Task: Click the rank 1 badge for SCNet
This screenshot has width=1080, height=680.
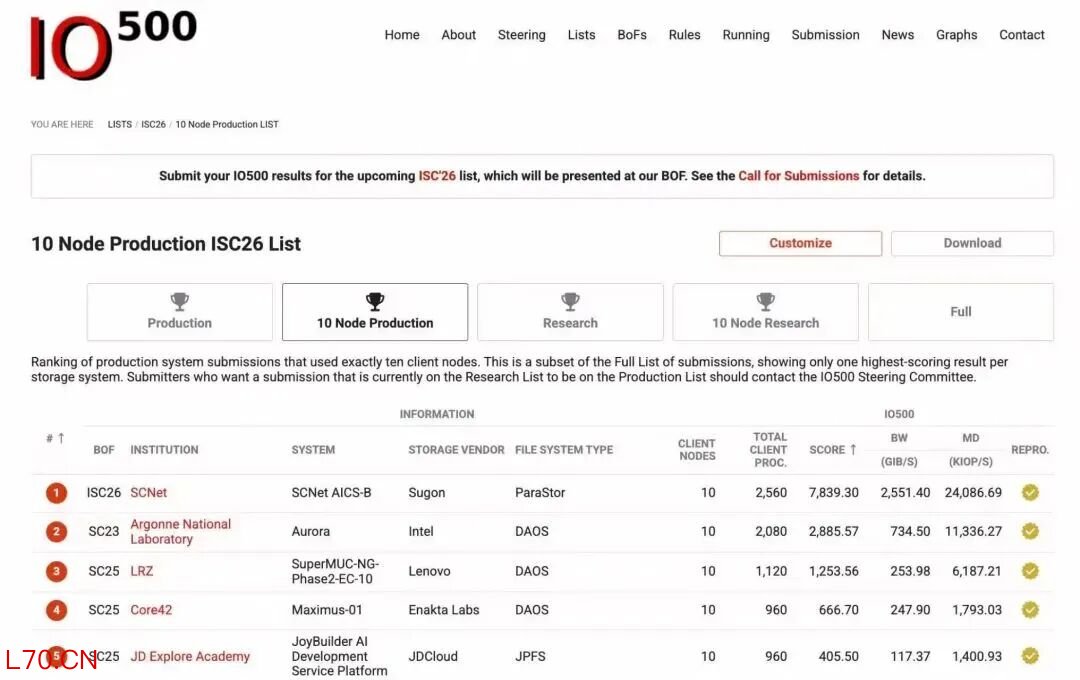Action: 56,493
